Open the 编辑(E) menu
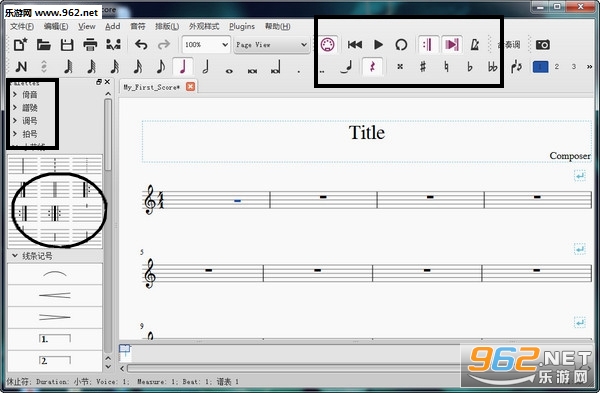 (56, 26)
